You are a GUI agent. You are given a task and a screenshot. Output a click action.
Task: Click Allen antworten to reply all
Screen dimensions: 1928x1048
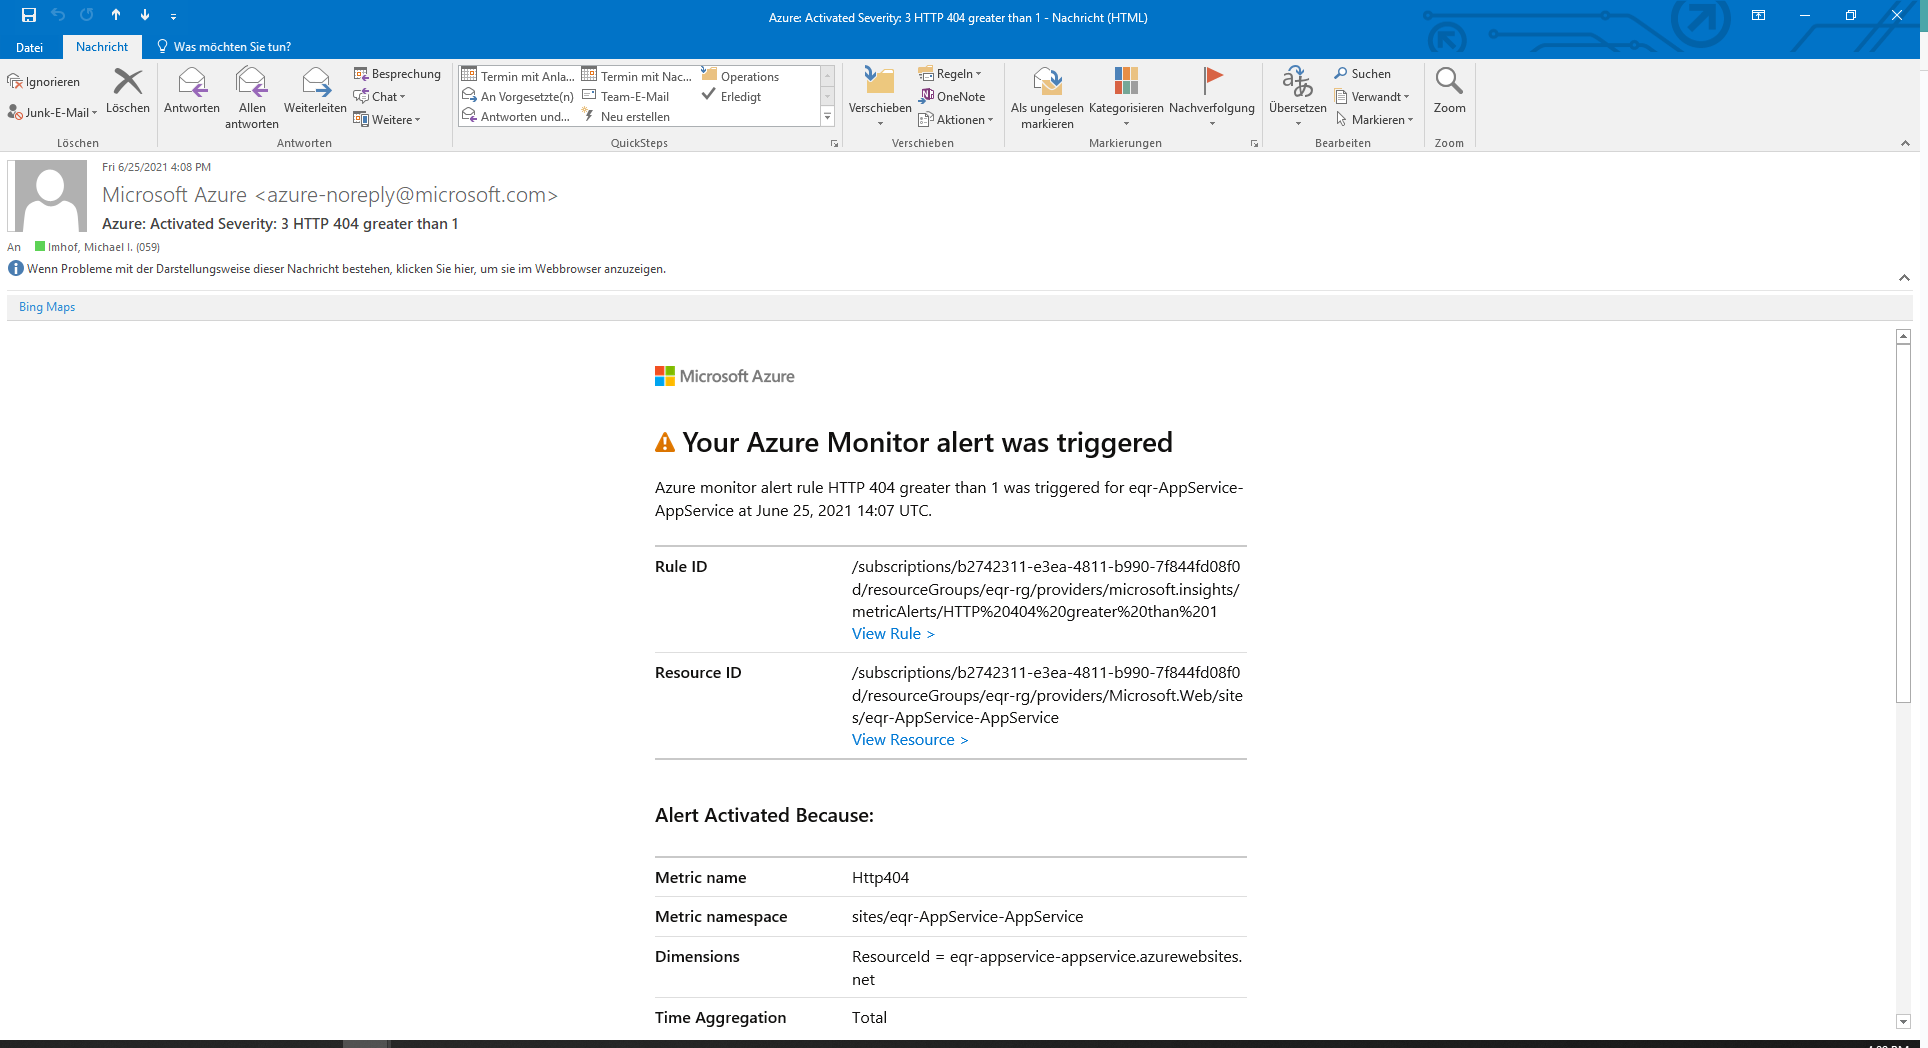pos(252,98)
